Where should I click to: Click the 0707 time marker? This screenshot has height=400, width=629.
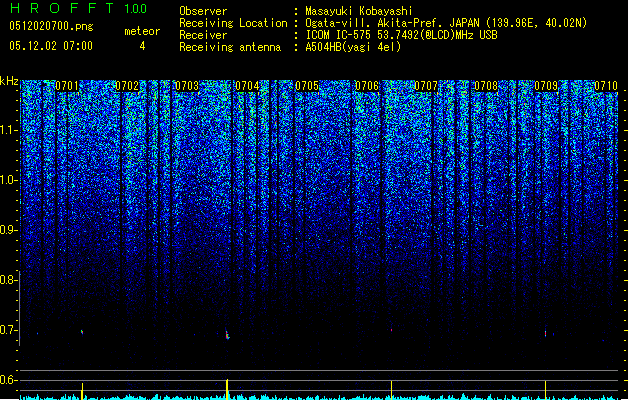tap(426, 86)
